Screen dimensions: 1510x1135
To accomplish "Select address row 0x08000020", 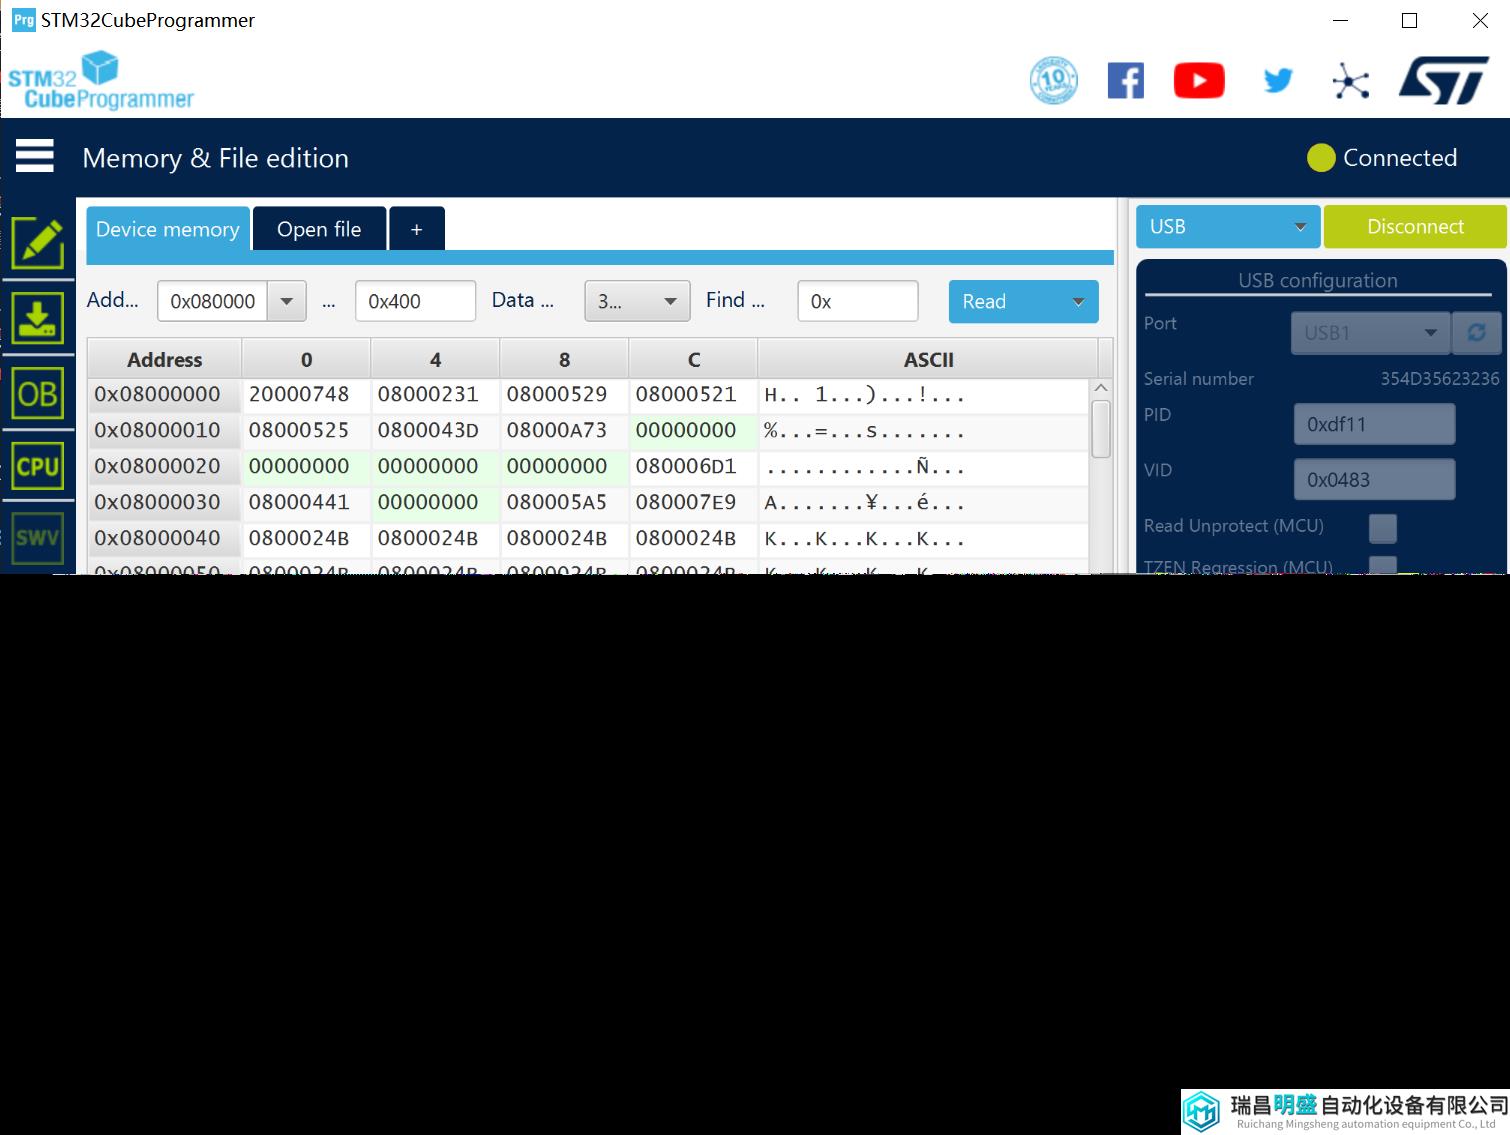I will click(164, 466).
